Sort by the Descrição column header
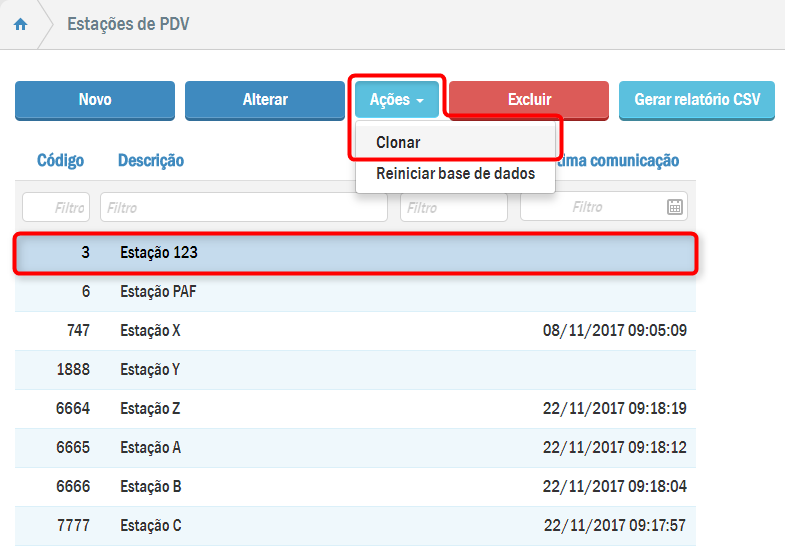The height and width of the screenshot is (546, 785). click(151, 161)
